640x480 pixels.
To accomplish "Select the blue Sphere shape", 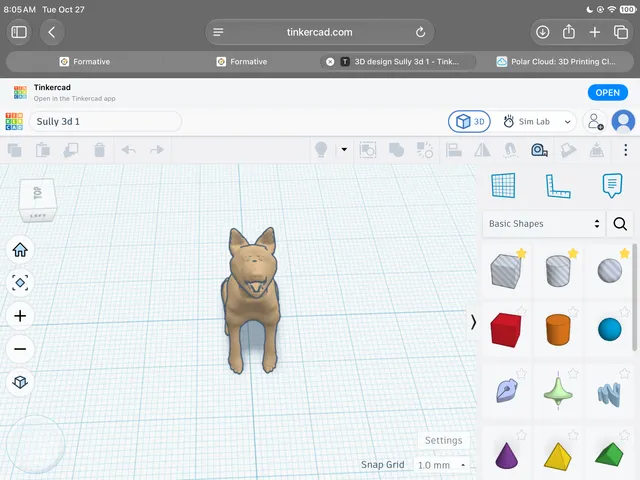I will [610, 329].
